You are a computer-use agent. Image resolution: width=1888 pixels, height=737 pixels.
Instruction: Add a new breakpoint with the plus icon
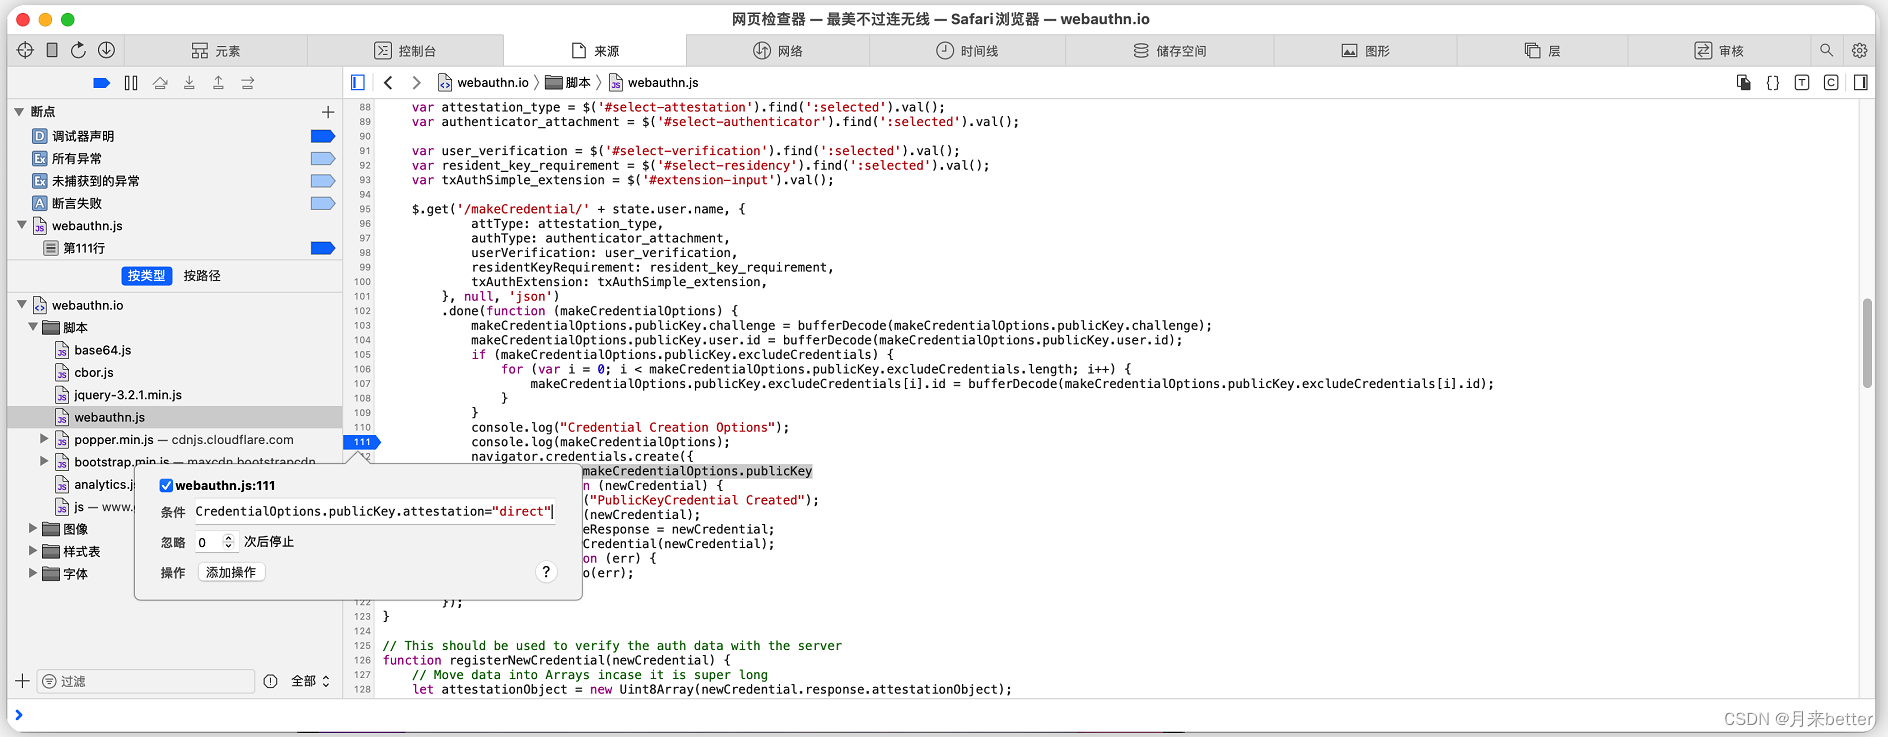328,112
